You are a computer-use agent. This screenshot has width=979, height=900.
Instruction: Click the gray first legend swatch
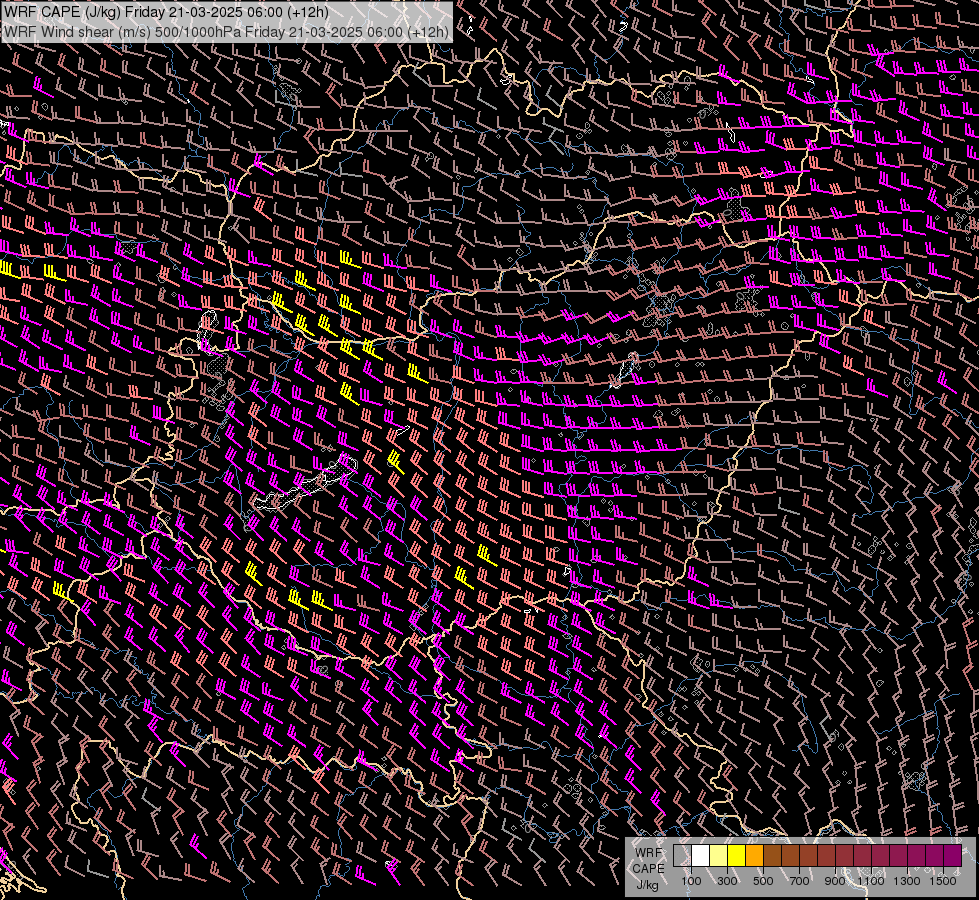[x=682, y=855]
